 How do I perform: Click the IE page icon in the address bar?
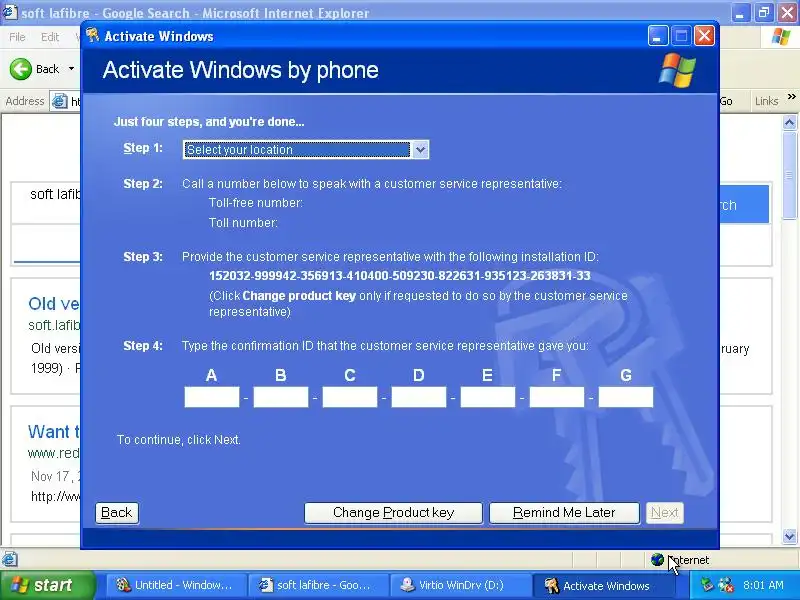click(x=59, y=102)
